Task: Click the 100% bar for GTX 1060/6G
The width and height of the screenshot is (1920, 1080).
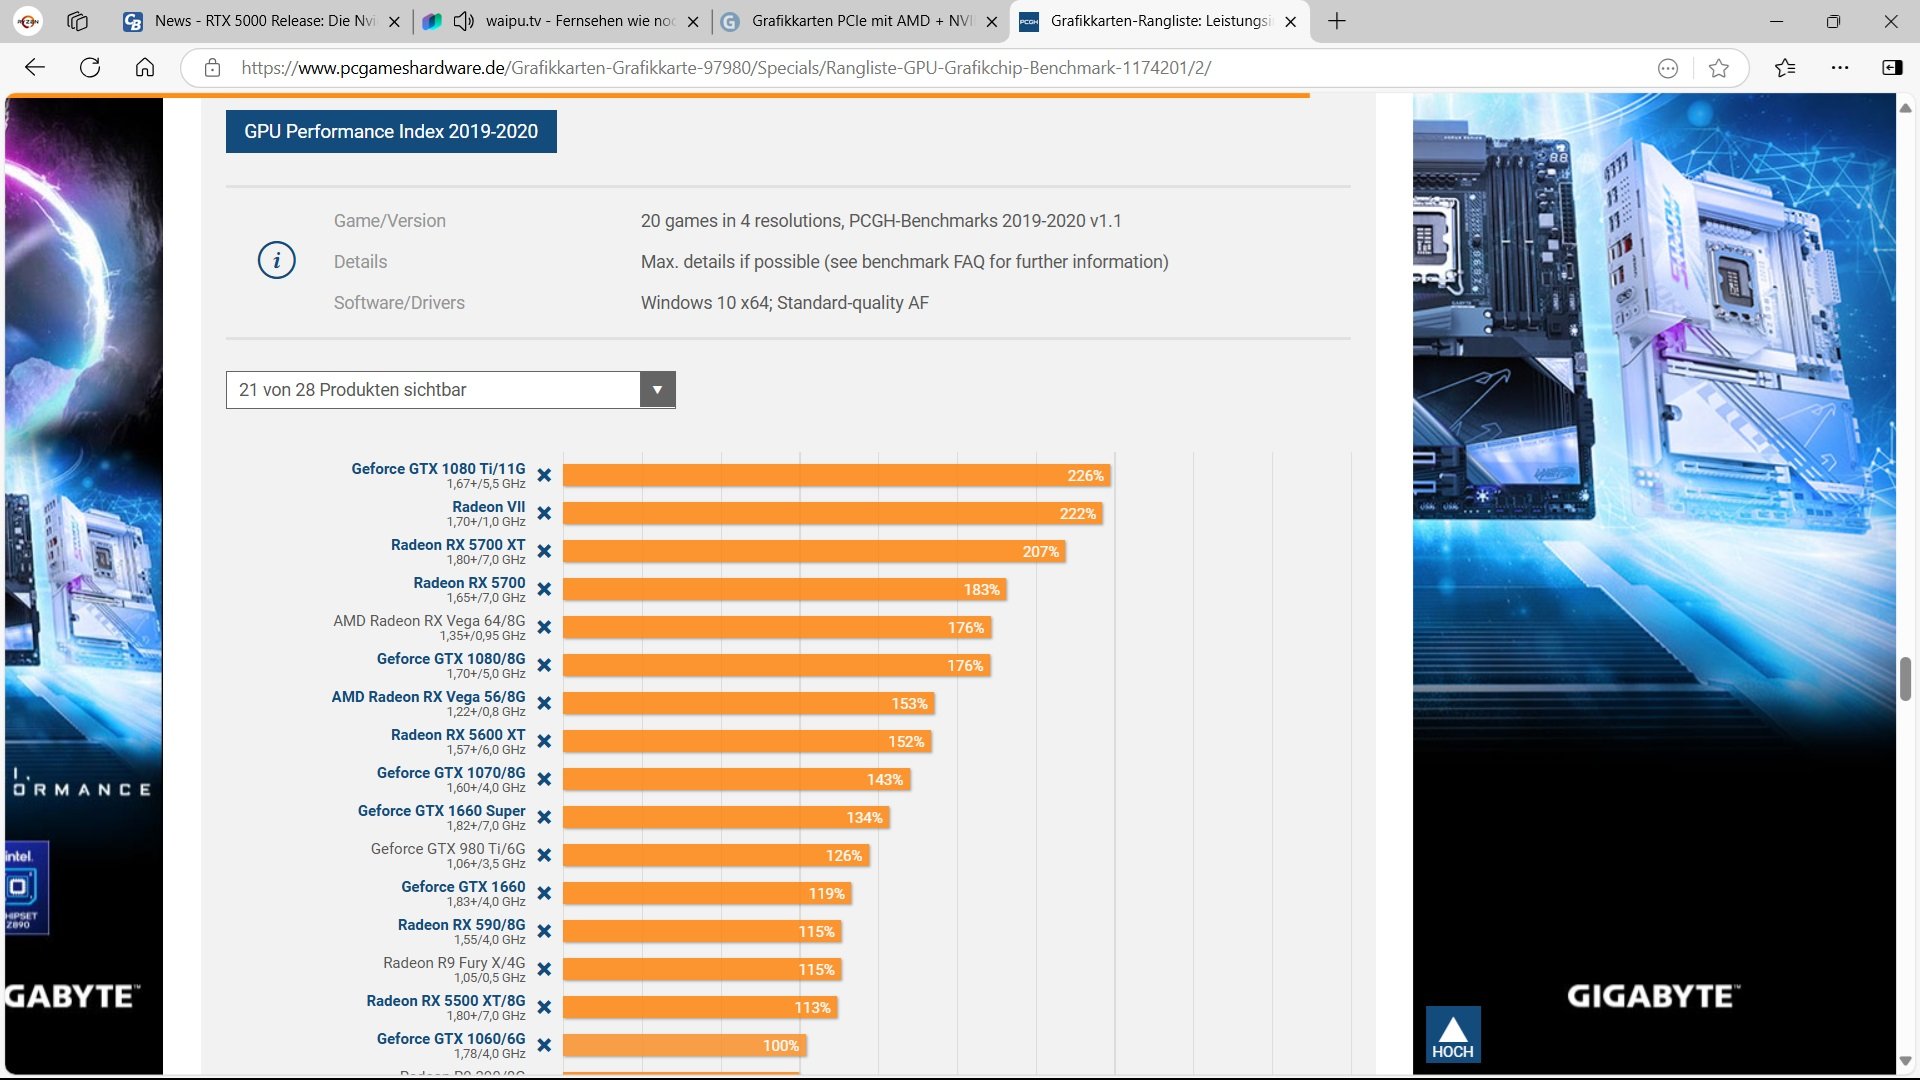Action: click(x=685, y=1046)
